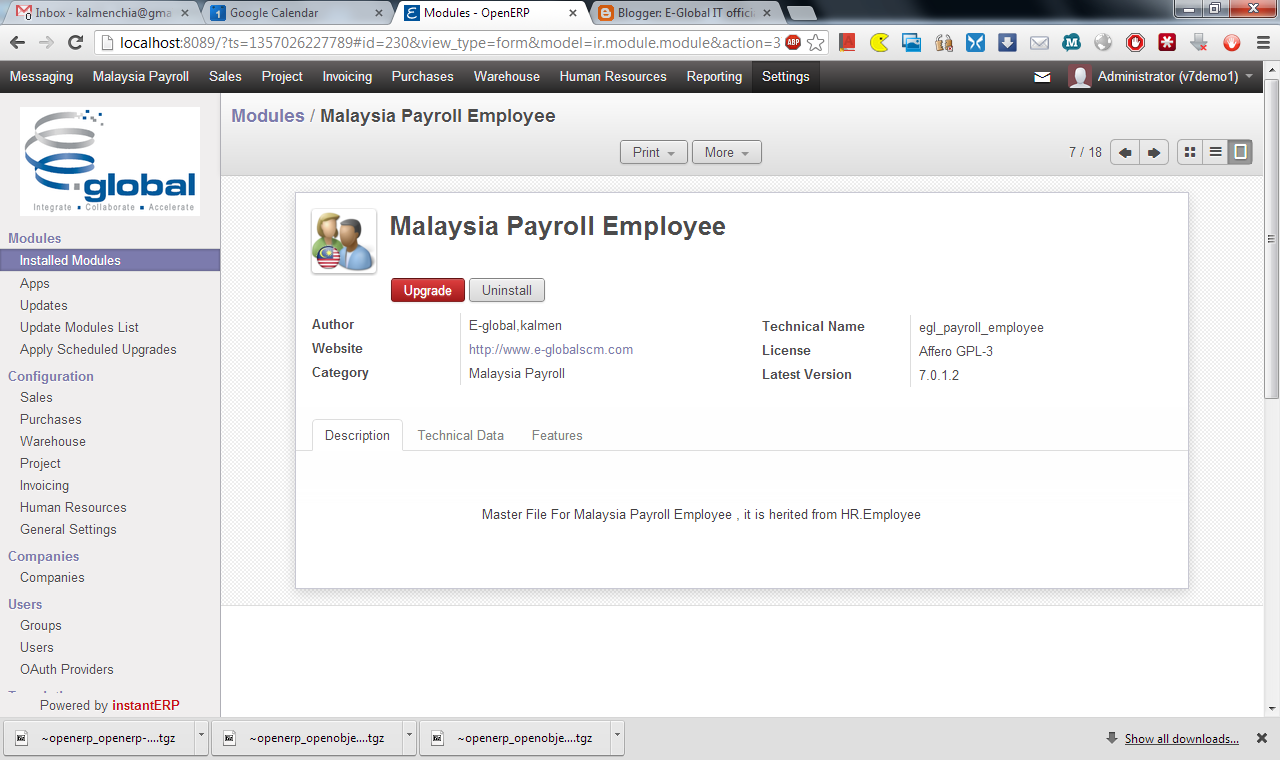Open the first downloaded openerp tgz file
1280x760 pixels.
(101, 738)
